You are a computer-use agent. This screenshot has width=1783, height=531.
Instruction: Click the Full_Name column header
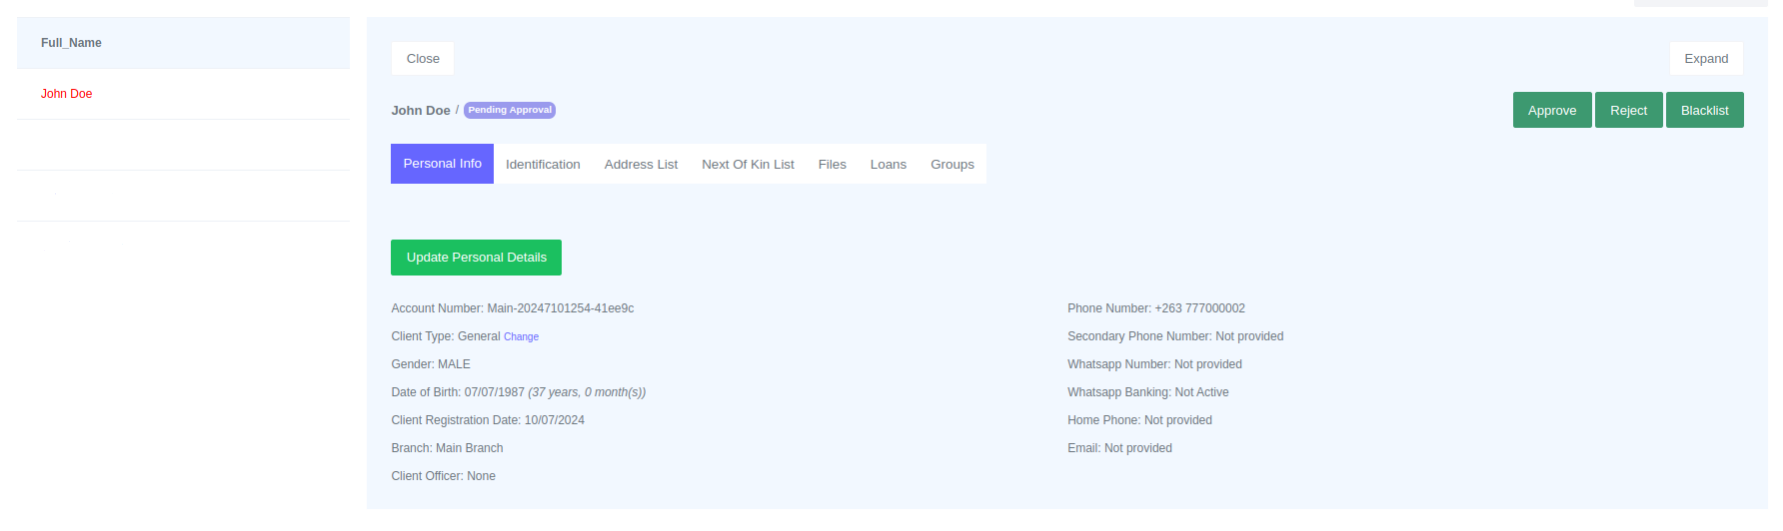71,43
